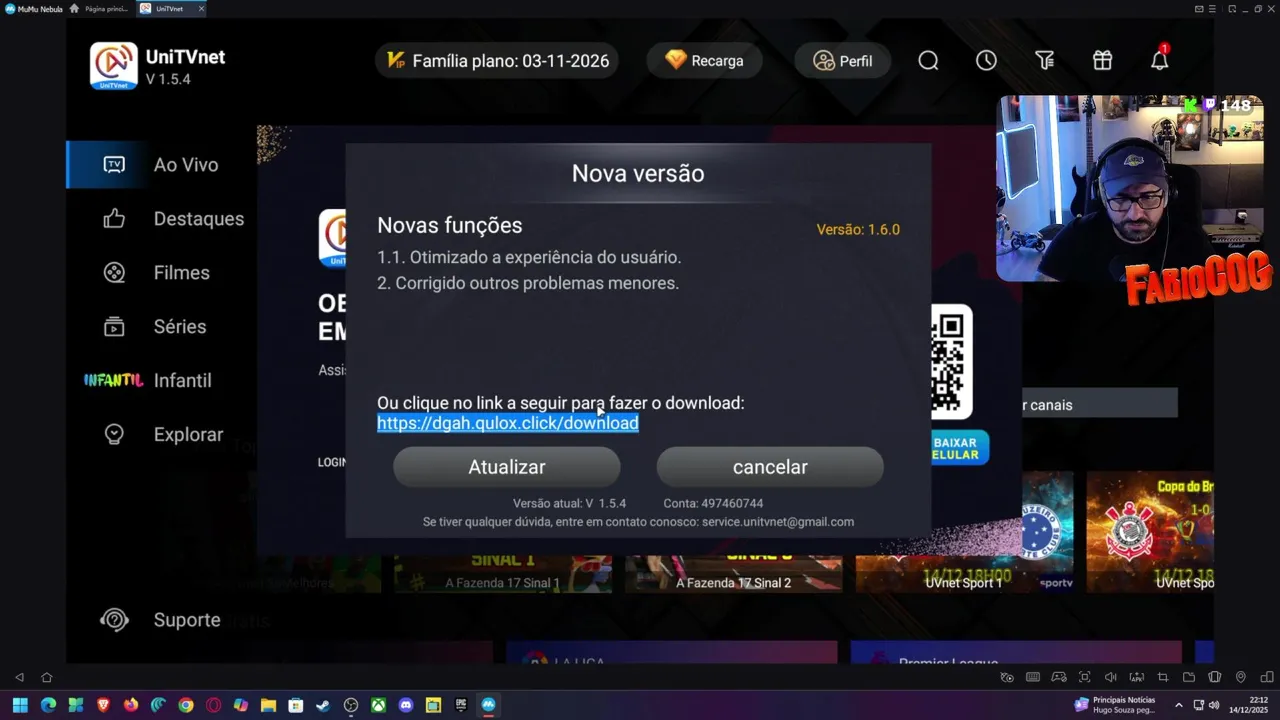
Task: Click the 'Conta: 497460744' text
Action: click(713, 504)
